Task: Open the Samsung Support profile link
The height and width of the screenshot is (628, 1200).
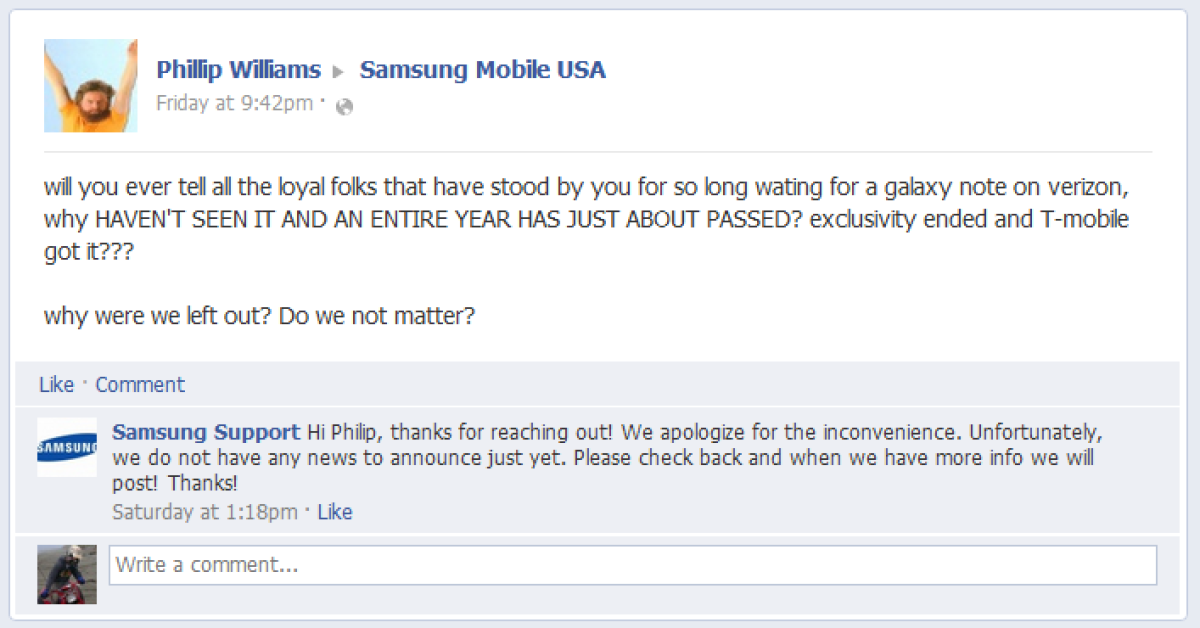Action: pos(206,433)
